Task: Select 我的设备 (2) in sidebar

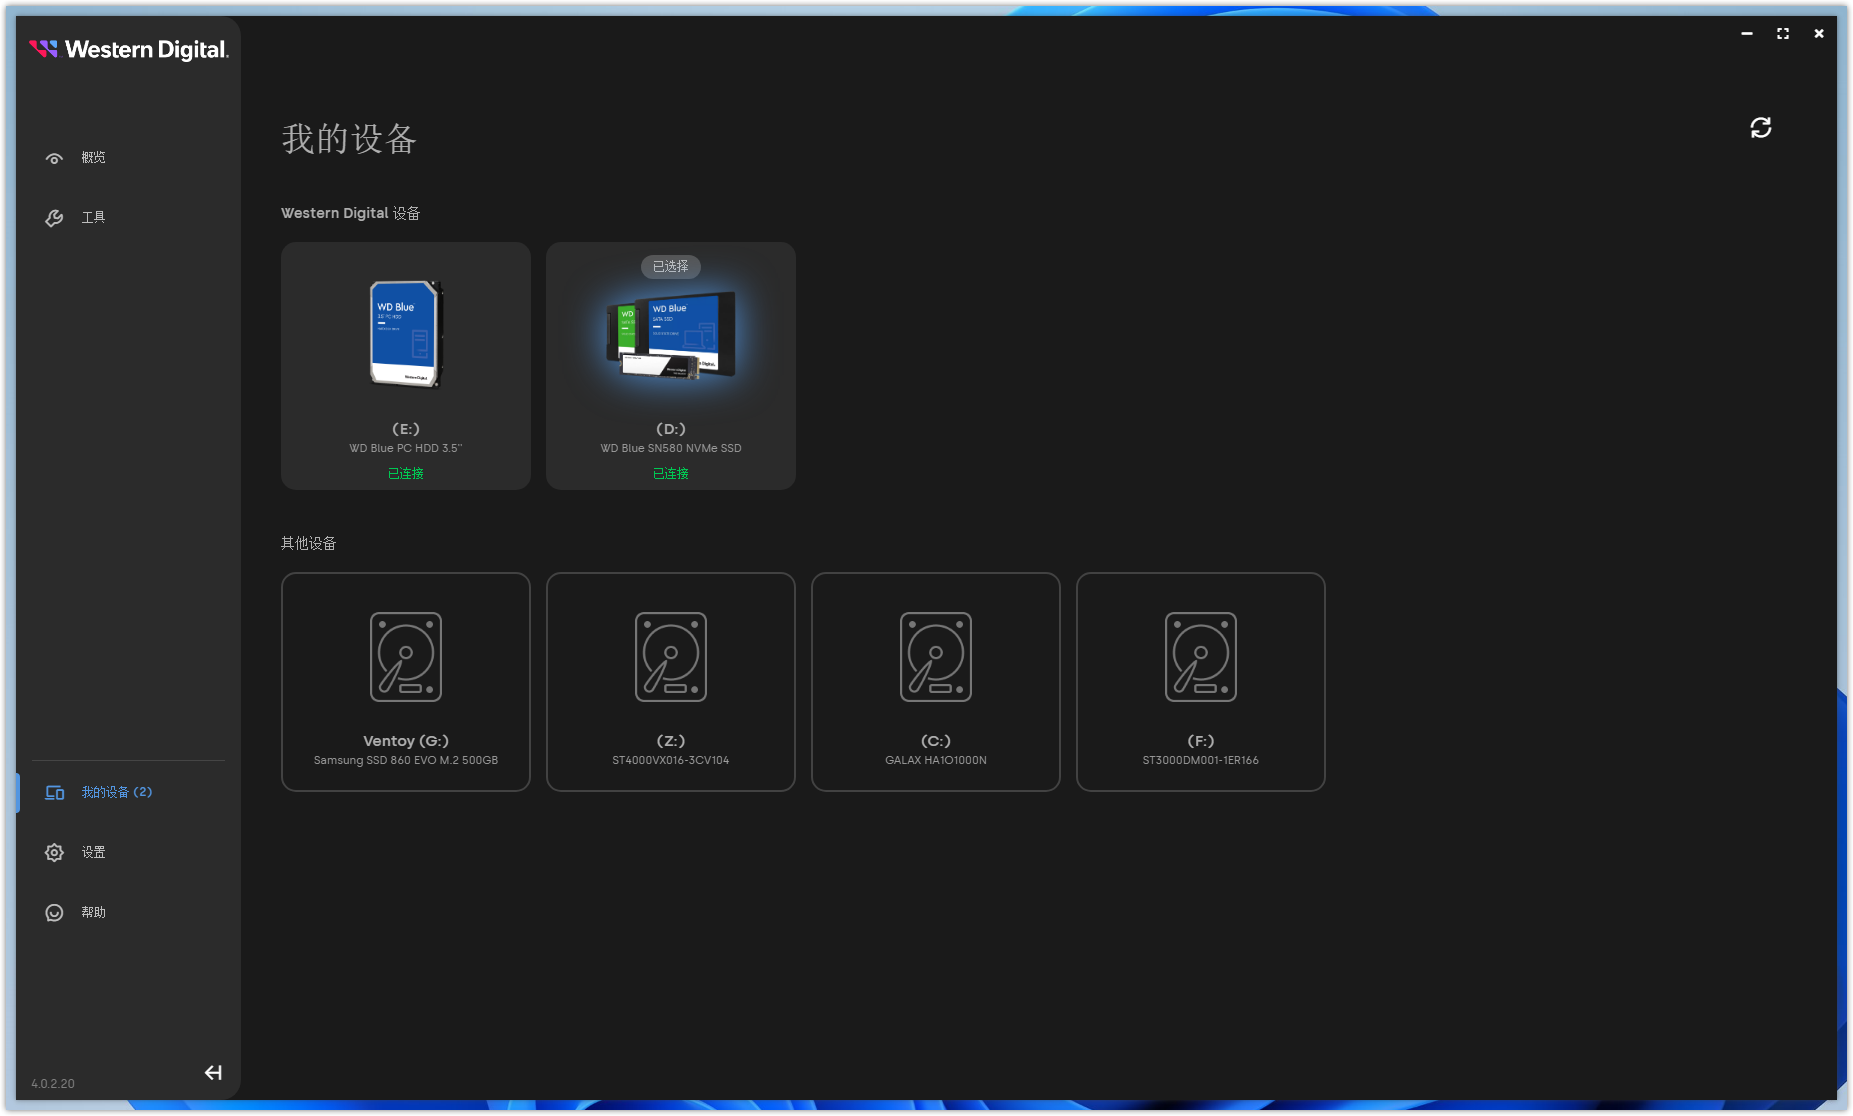Action: coord(116,792)
